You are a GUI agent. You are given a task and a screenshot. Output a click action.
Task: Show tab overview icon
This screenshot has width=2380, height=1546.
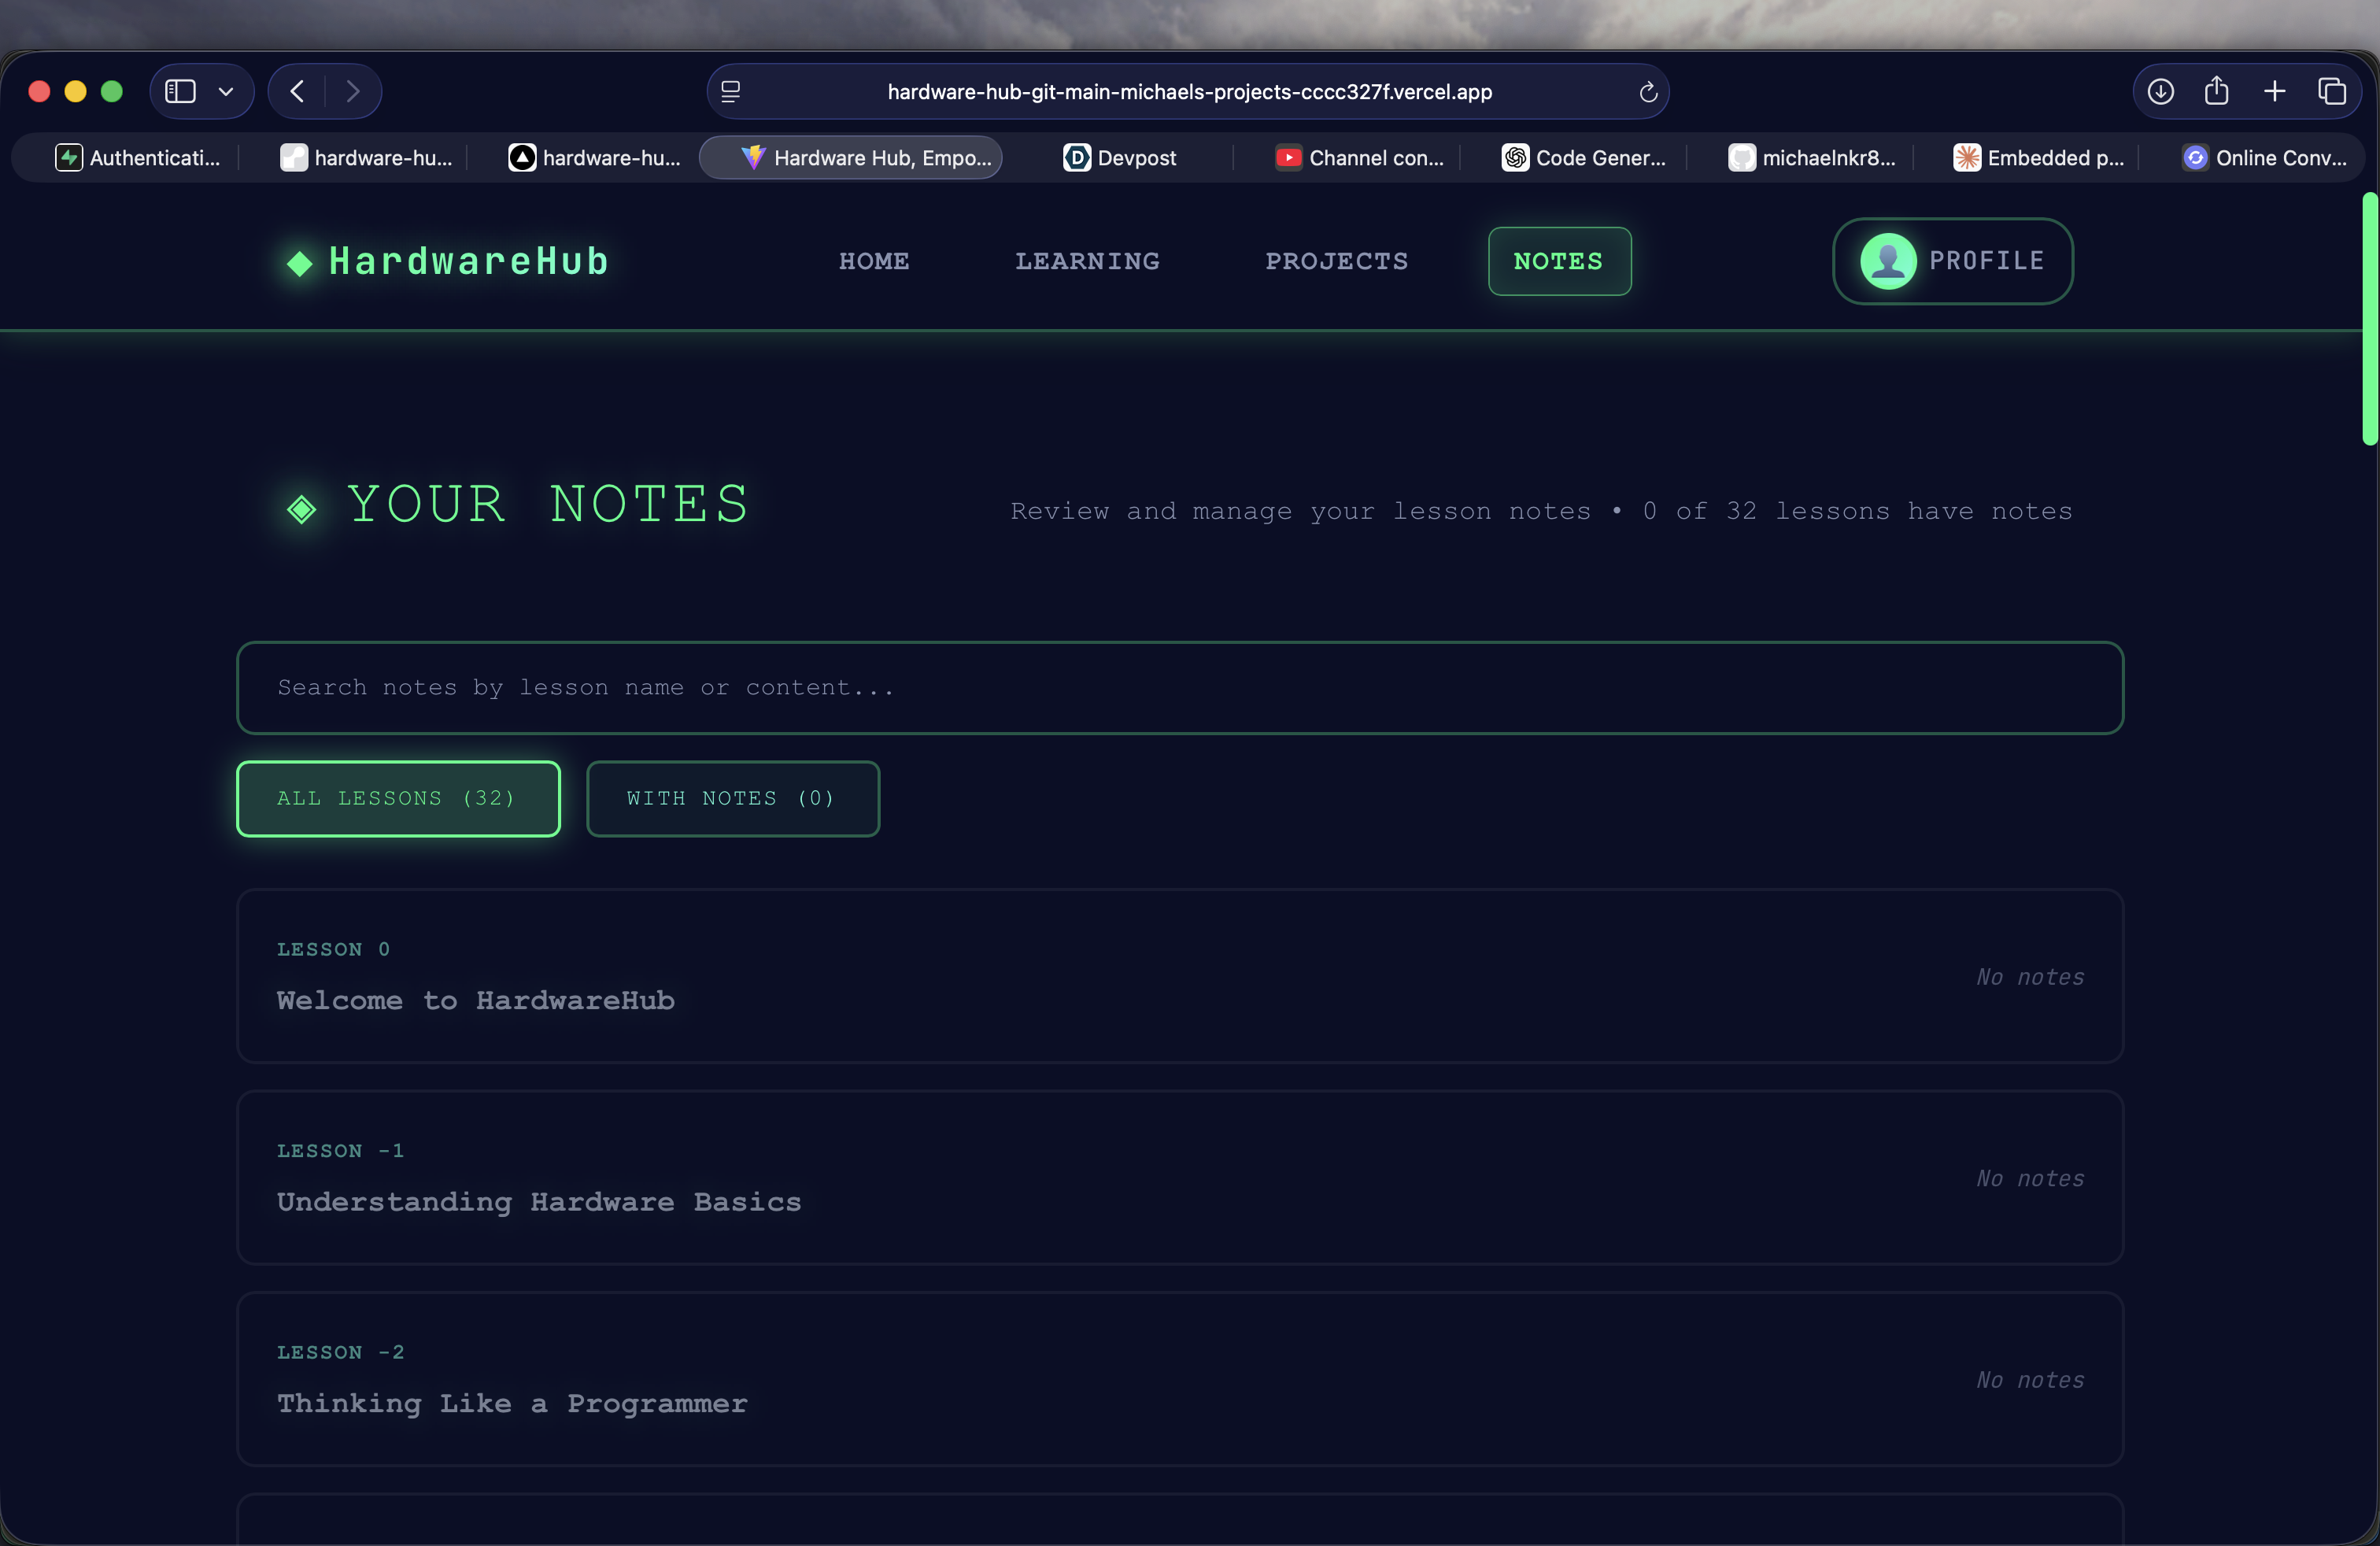[x=2332, y=92]
